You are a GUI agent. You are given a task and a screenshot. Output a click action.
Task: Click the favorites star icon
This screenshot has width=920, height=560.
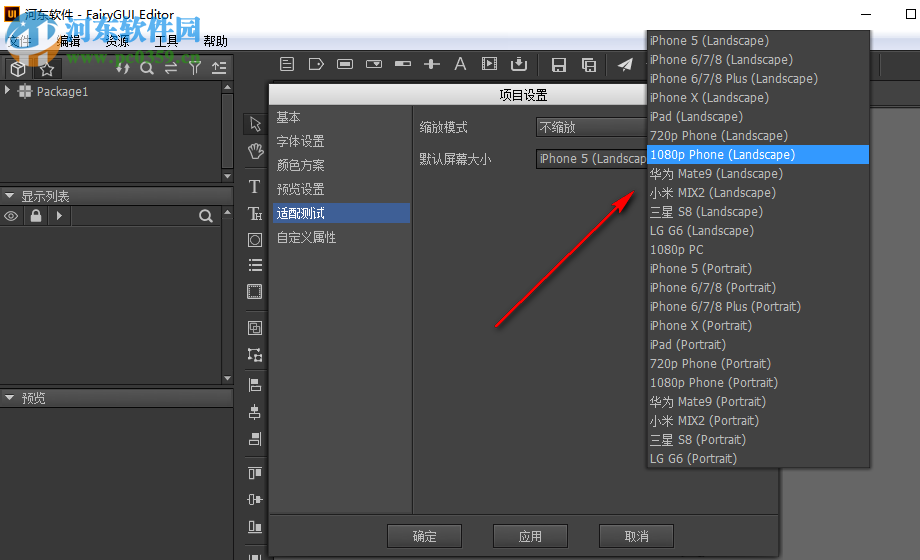click(x=47, y=69)
